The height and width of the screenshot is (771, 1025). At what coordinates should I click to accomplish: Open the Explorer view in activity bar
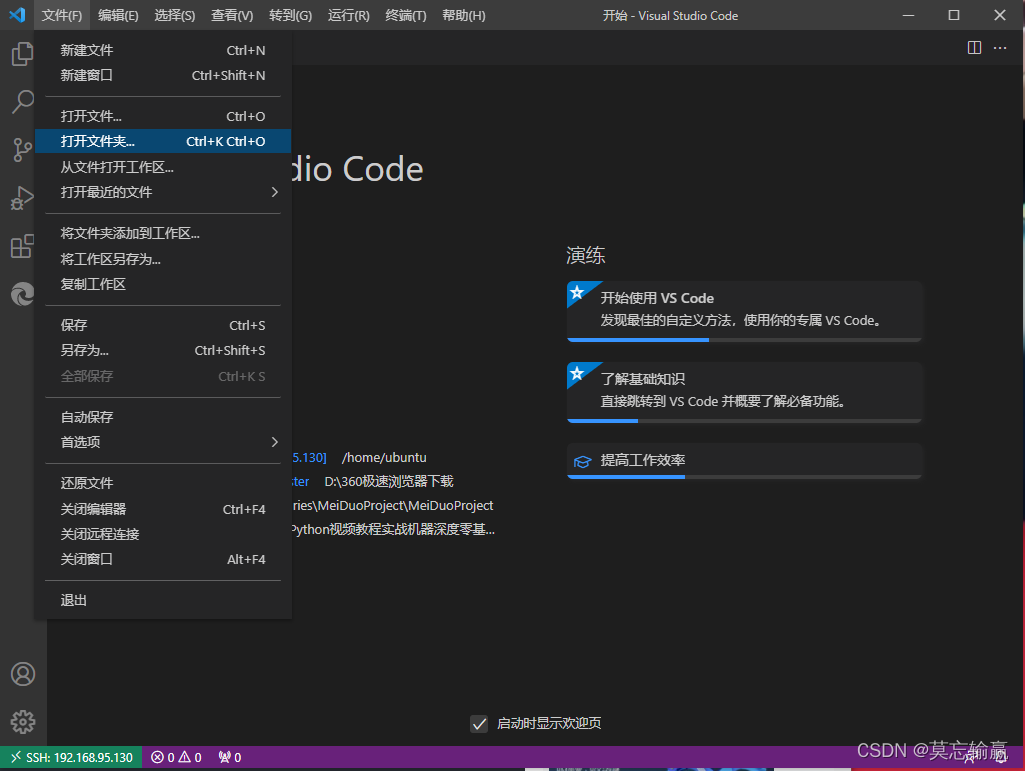[22, 54]
